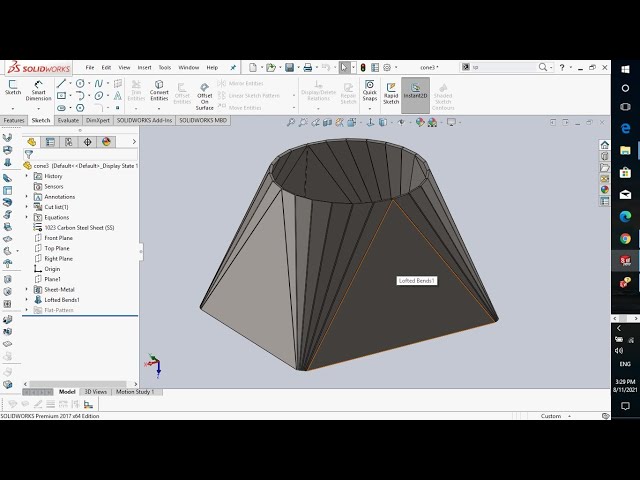Expand the Annotations tree node
The image size is (640, 480).
coord(27,197)
